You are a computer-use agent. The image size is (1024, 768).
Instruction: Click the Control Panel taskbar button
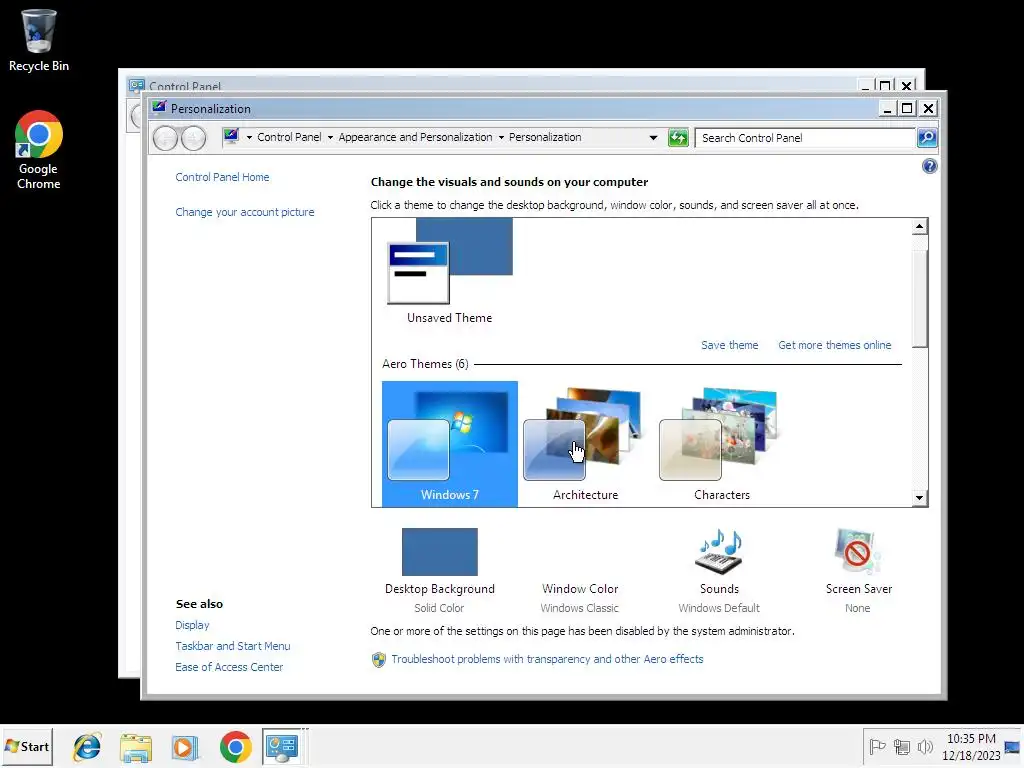pyautogui.click(x=283, y=746)
